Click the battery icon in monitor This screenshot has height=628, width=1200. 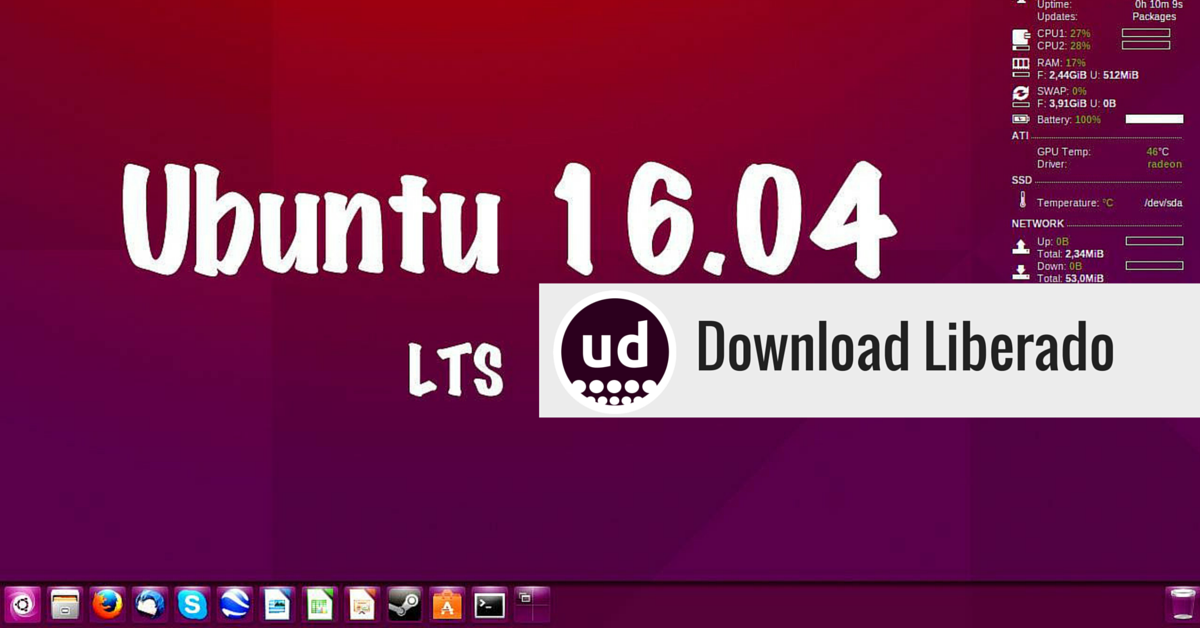pyautogui.click(x=1021, y=119)
